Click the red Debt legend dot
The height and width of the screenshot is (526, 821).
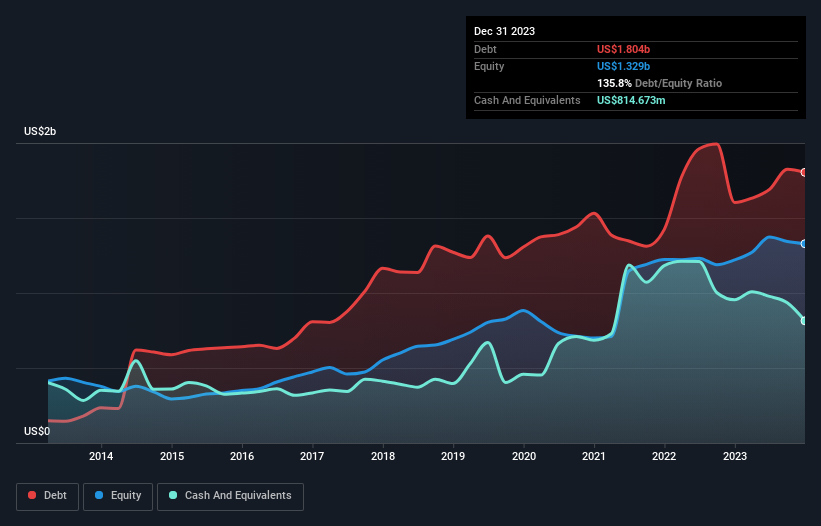pyautogui.click(x=32, y=495)
